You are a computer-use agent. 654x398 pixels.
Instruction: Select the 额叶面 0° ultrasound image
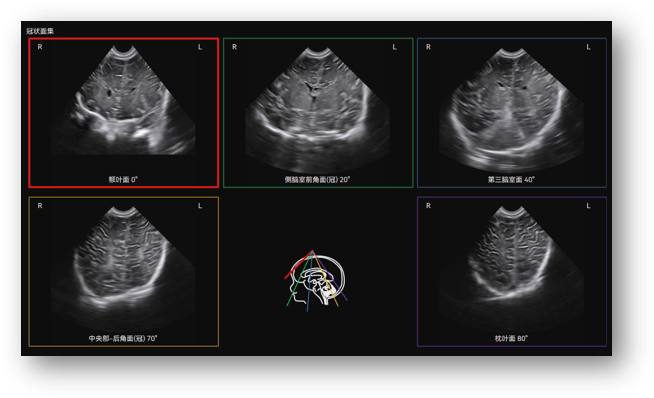123,113
